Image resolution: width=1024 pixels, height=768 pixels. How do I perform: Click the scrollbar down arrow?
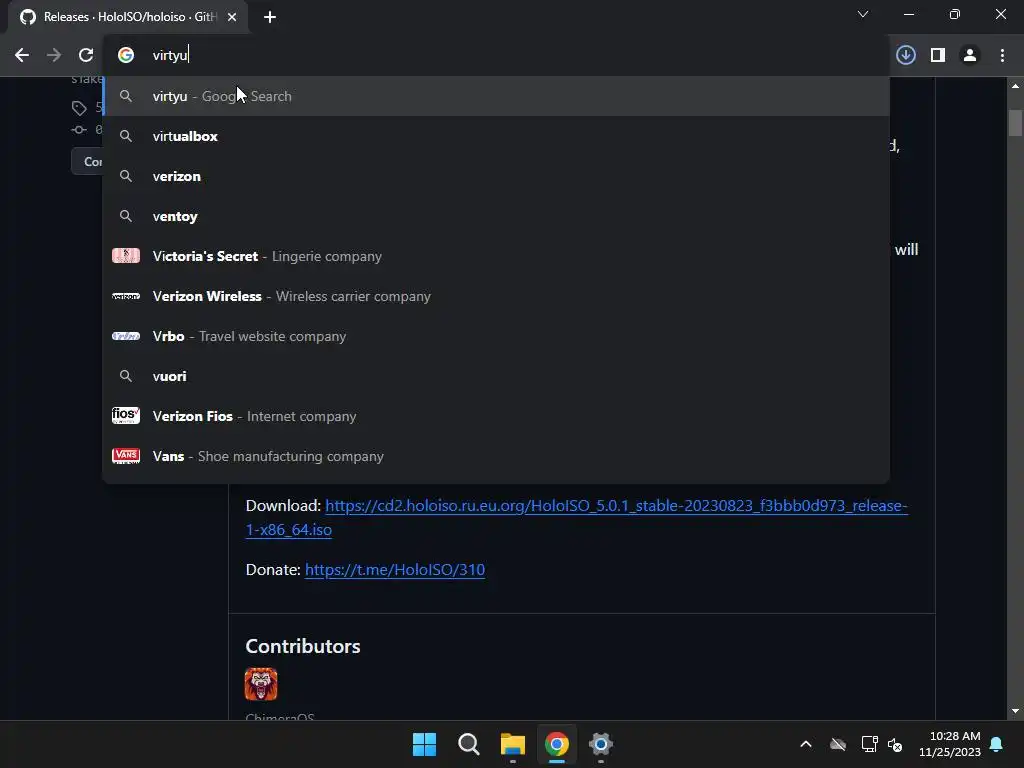[1015, 711]
